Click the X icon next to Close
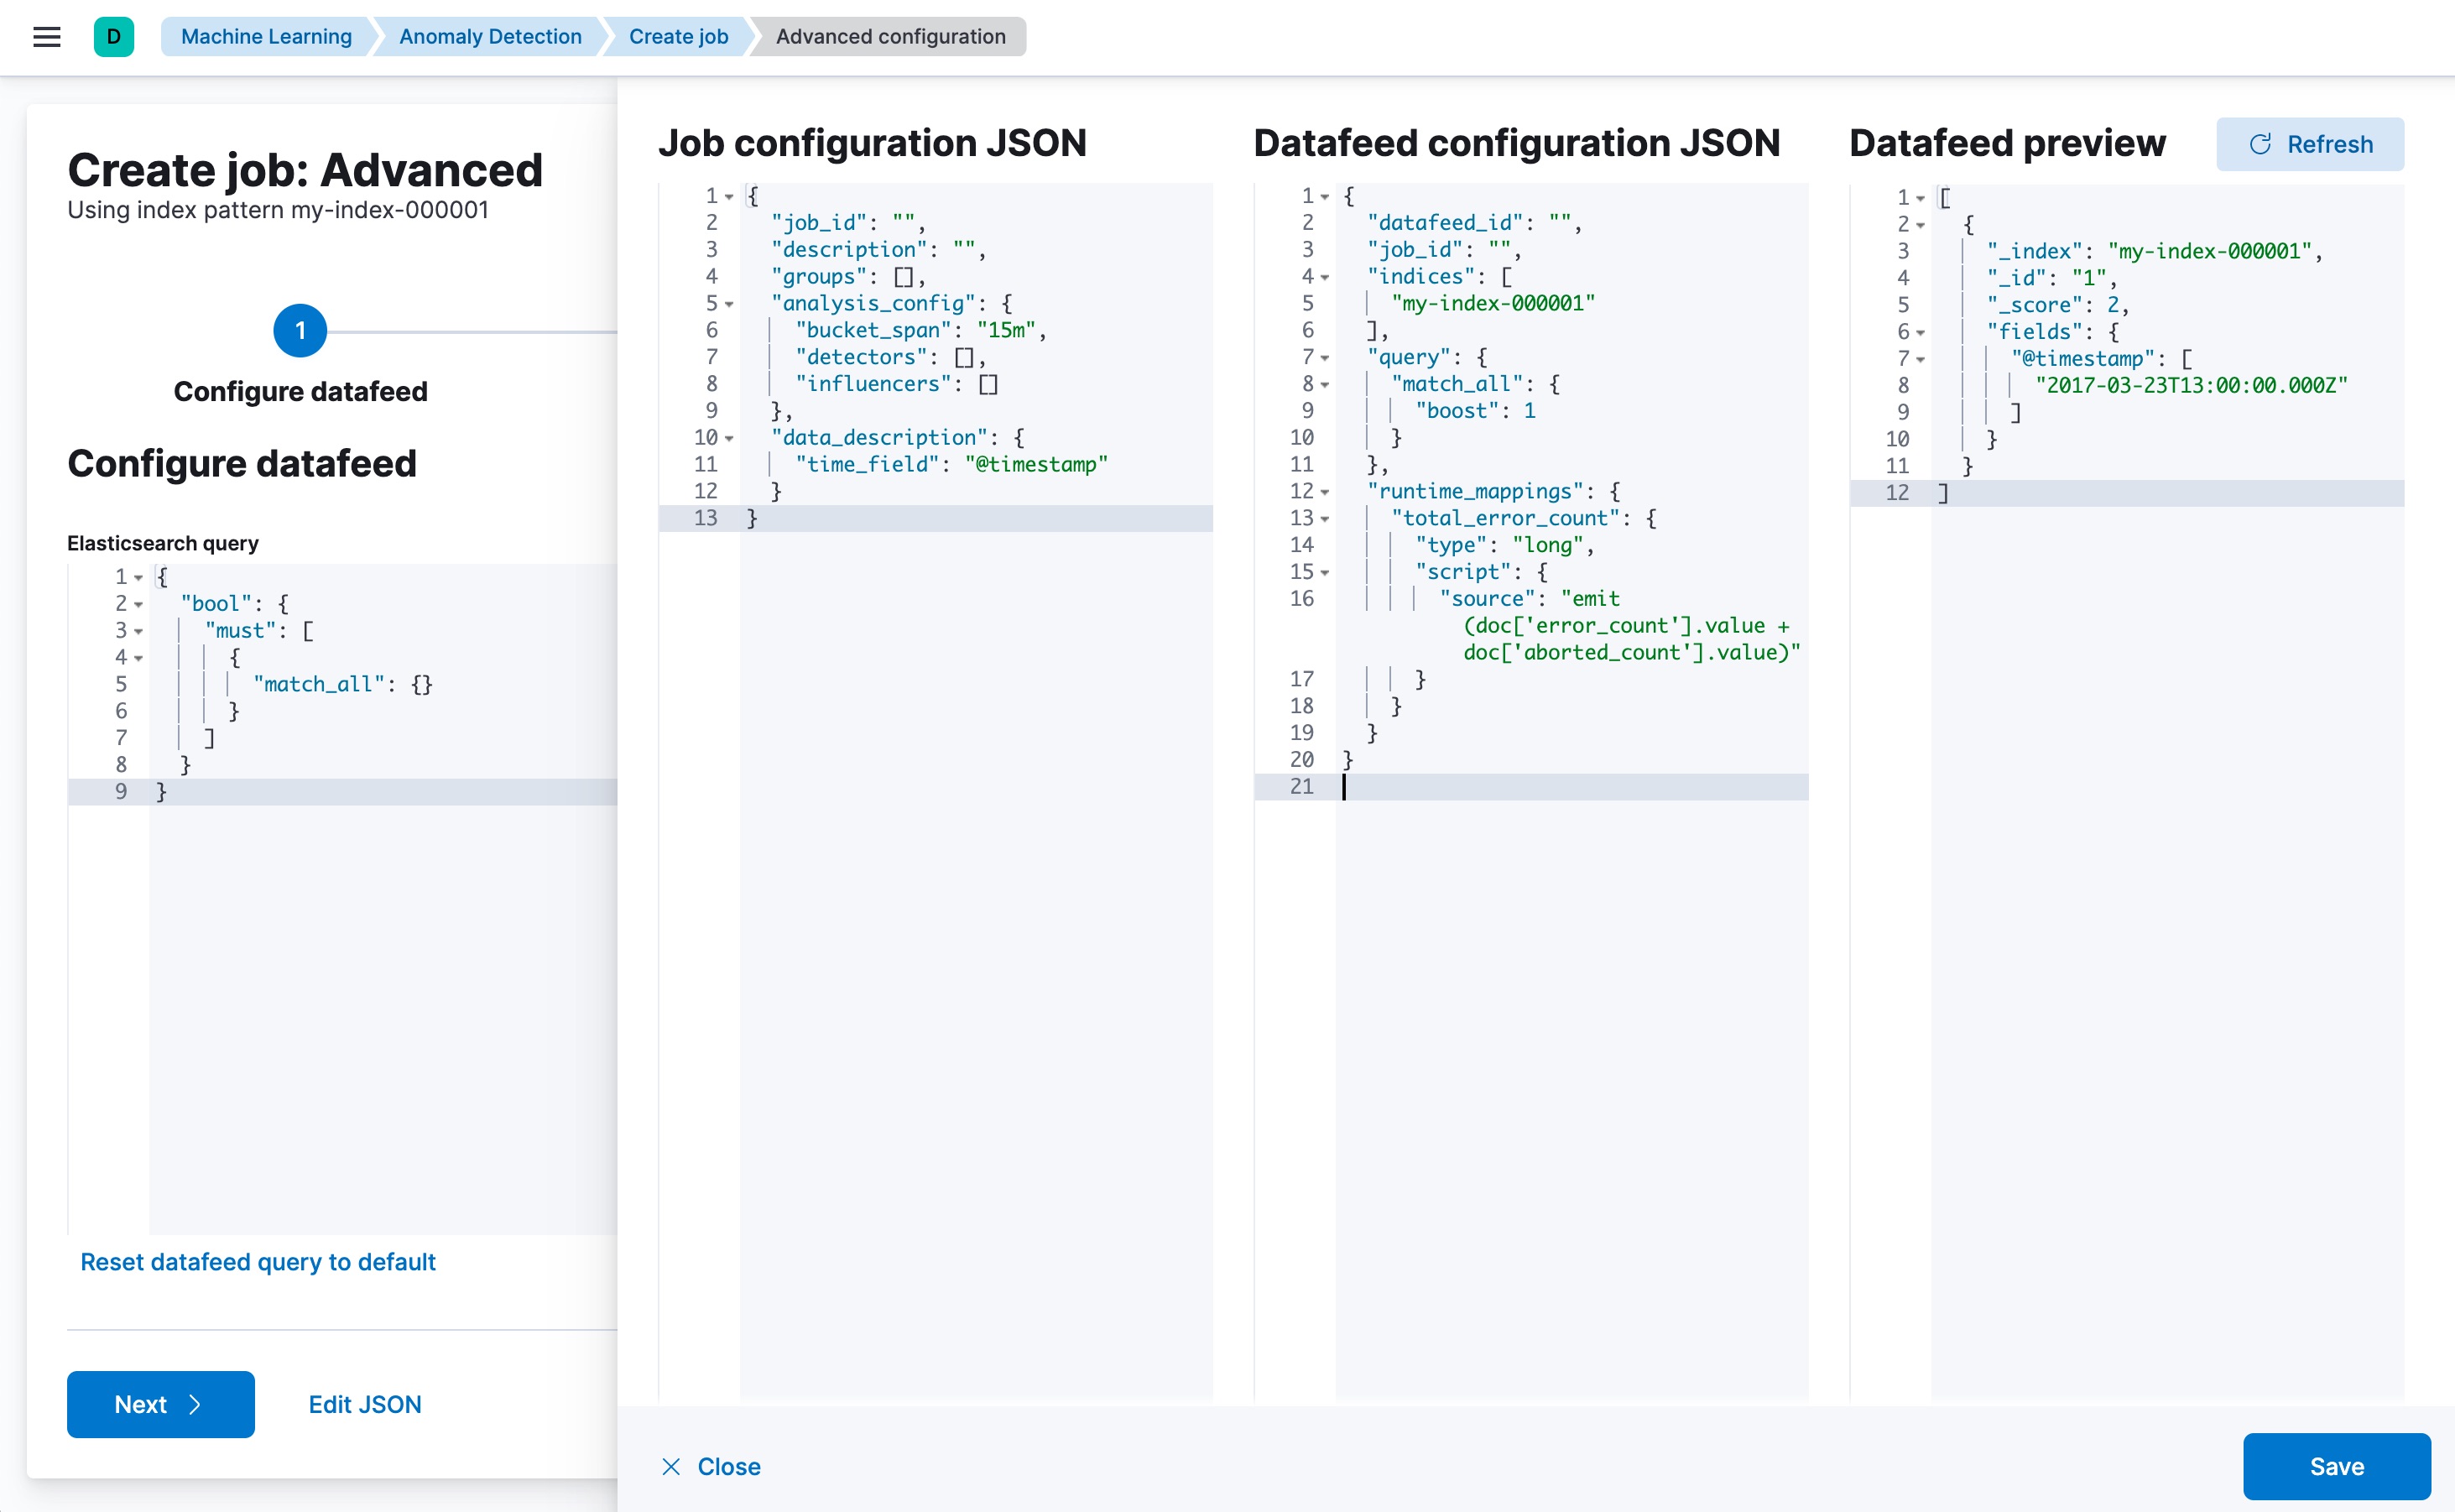 (671, 1466)
